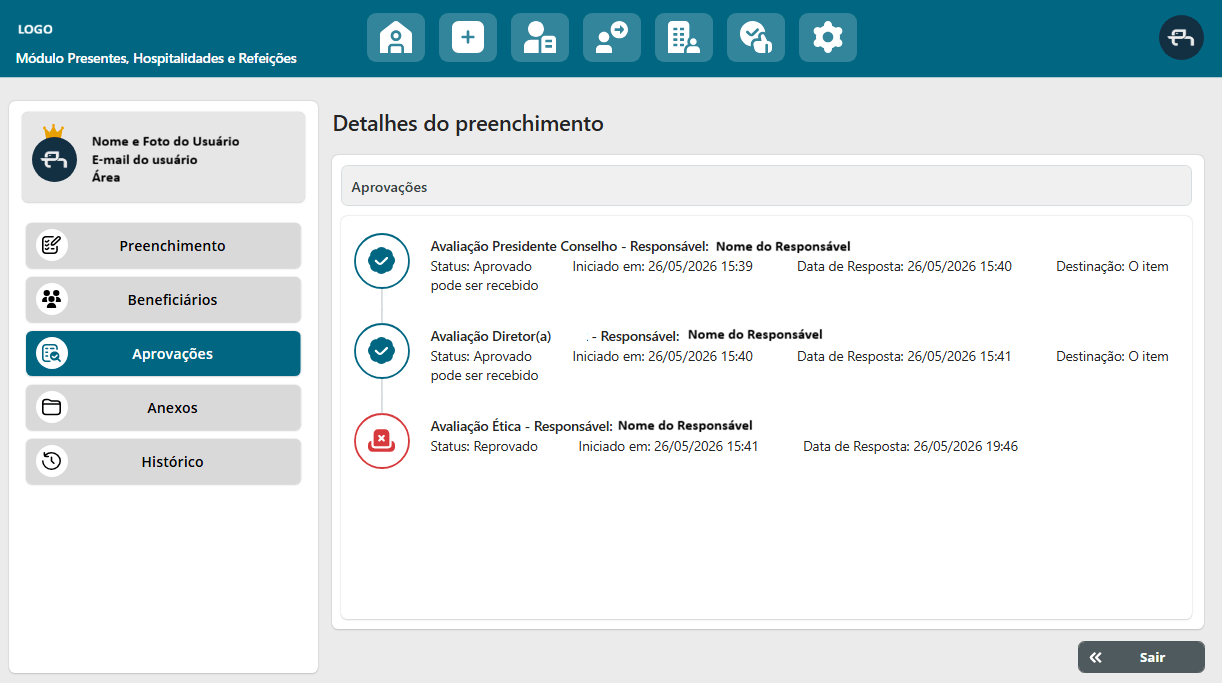Click approved badge for Diretor(a) evaluation
Screen dimensions: 1222x683
click(382, 351)
